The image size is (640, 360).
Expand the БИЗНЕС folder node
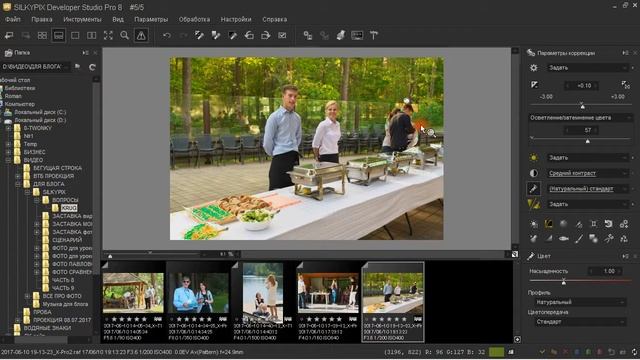pos(8,152)
